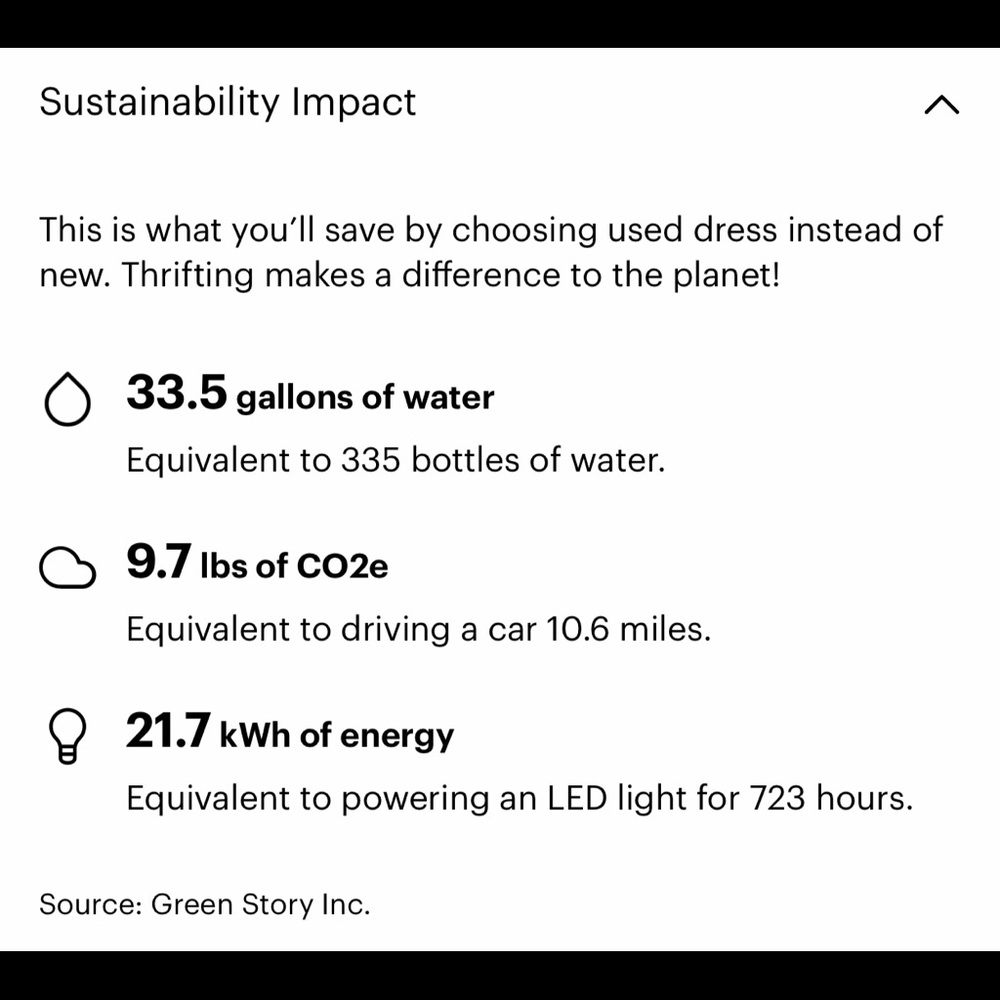Click the 33.5 water savings number
The height and width of the screenshot is (1000, 1000).
tap(176, 393)
